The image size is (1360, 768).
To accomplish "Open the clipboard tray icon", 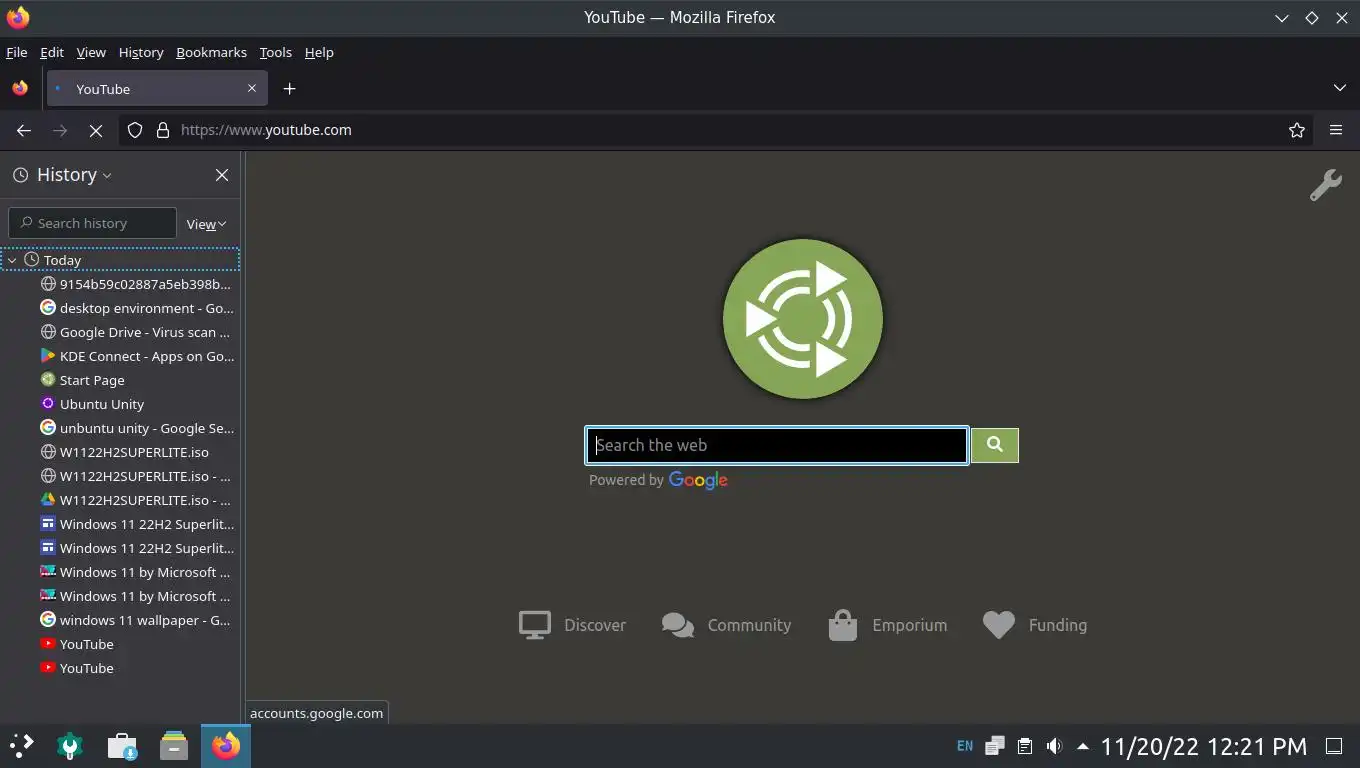I will point(1025,746).
